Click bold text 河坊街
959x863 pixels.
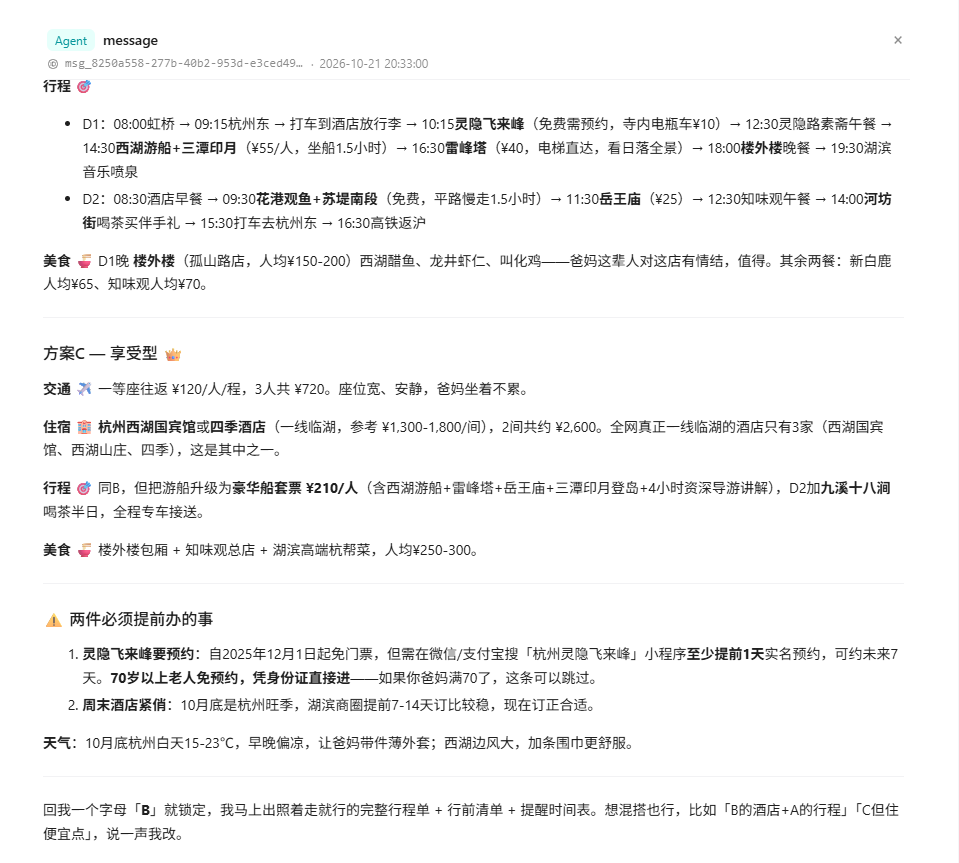[x=877, y=199]
